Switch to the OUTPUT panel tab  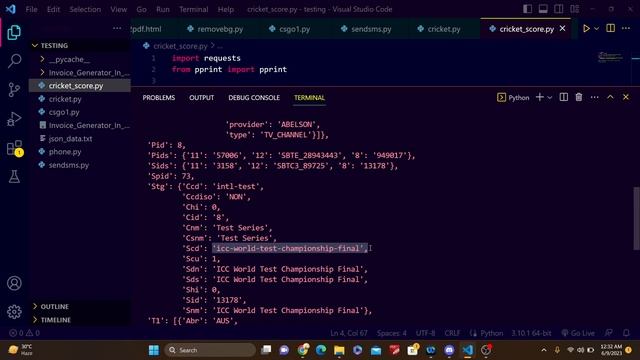coord(202,98)
